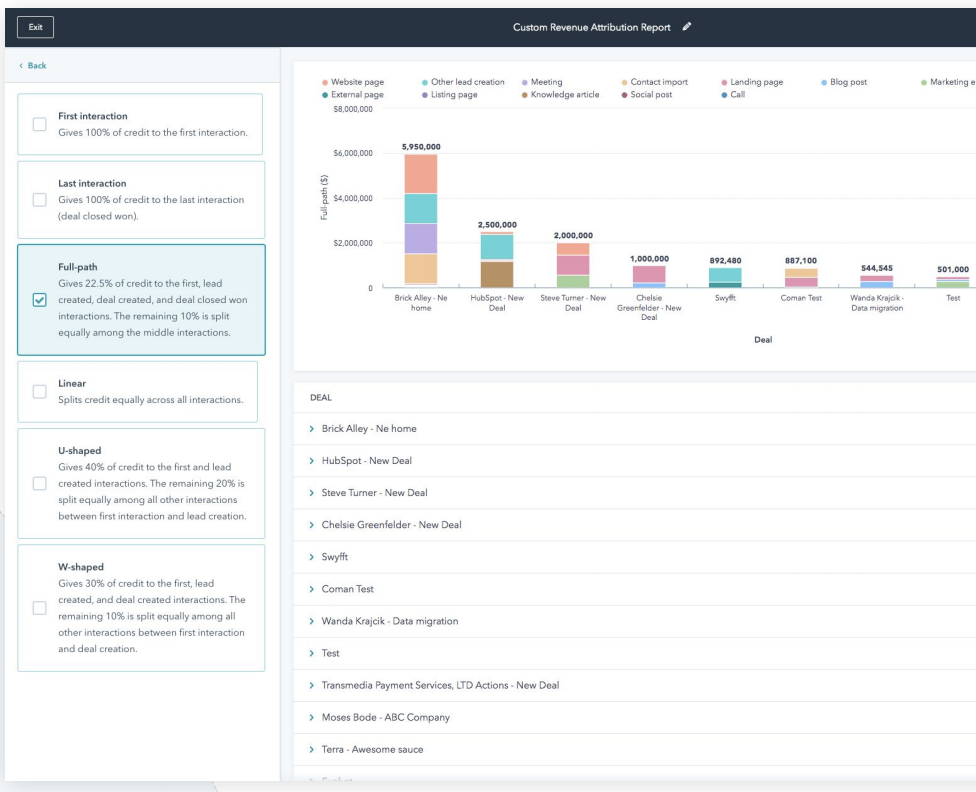Click the Call legend dot
This screenshot has height=792, width=976.
click(x=724, y=95)
